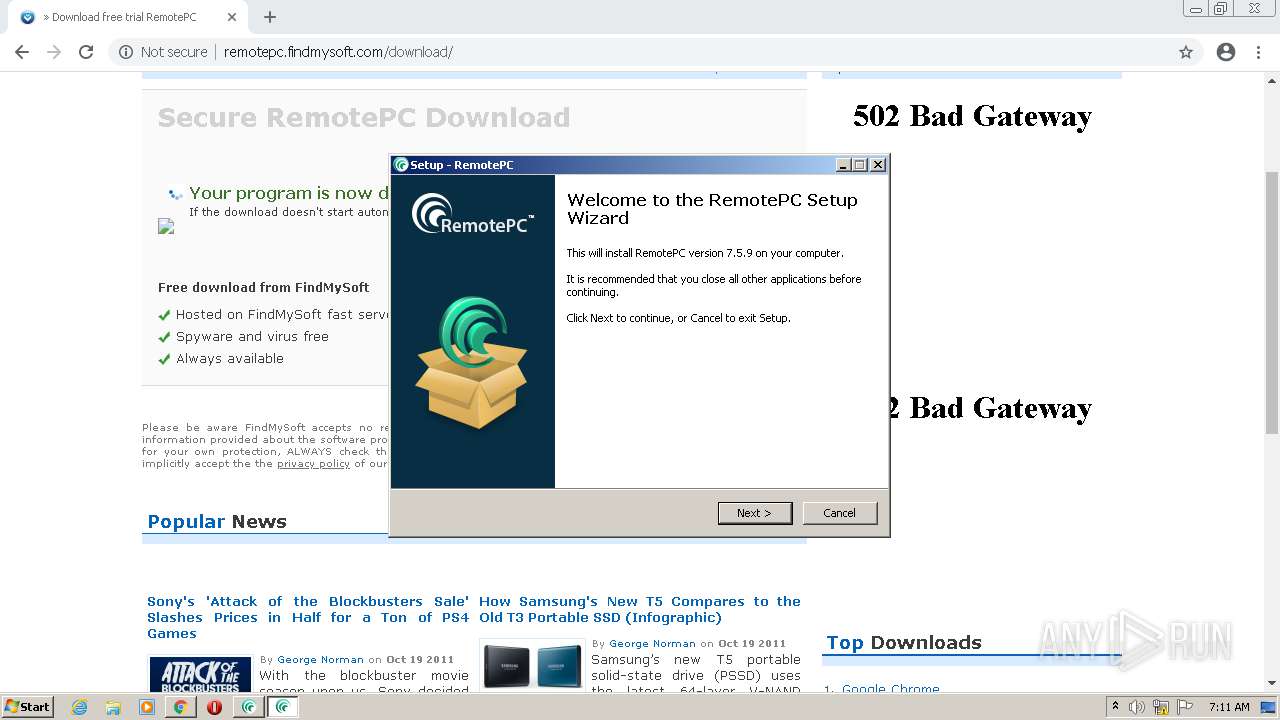This screenshot has width=1280, height=720.
Task: Open Action Center flag icon
Action: pos(1184,707)
